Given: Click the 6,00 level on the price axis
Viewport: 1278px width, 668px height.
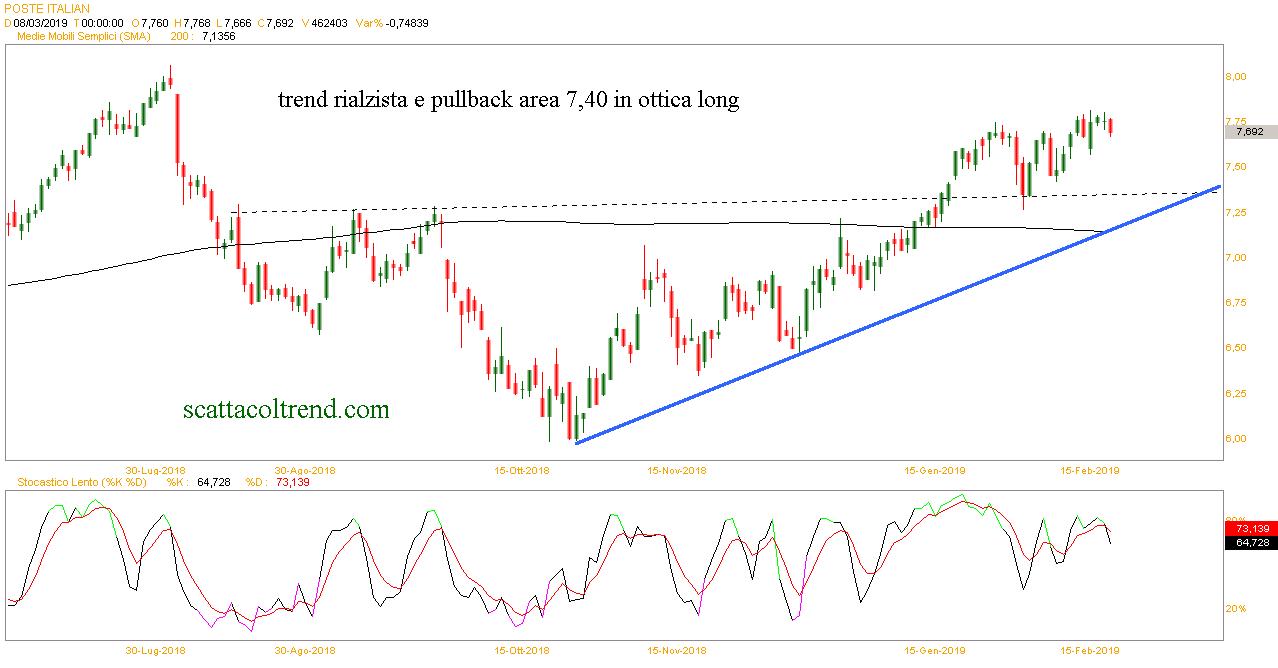Looking at the screenshot, I should [1235, 438].
